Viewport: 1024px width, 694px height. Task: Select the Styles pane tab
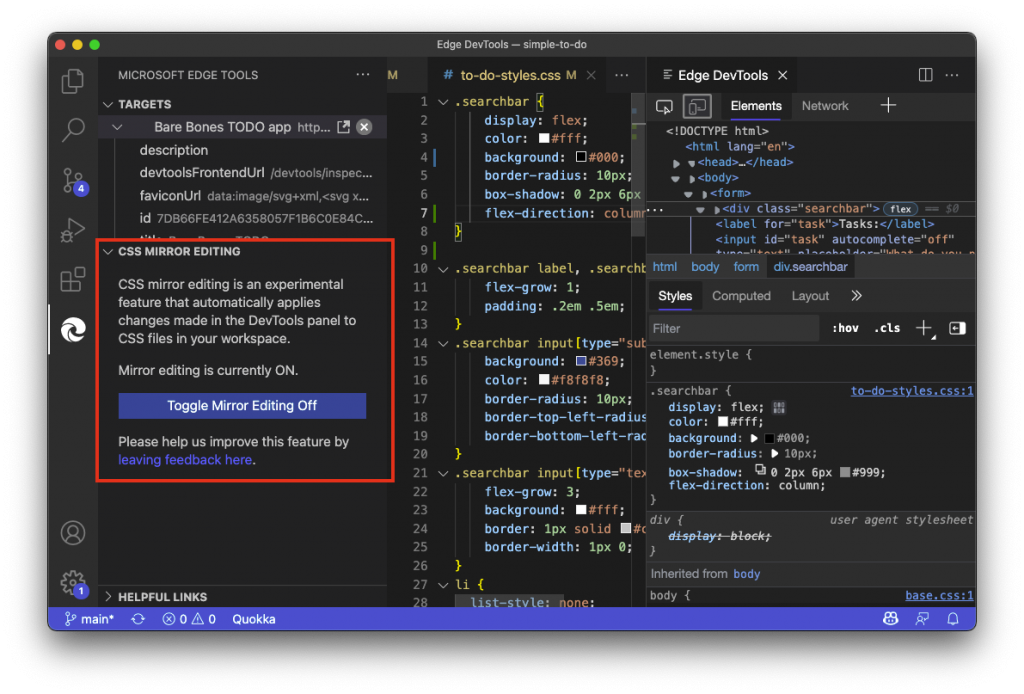(x=675, y=296)
